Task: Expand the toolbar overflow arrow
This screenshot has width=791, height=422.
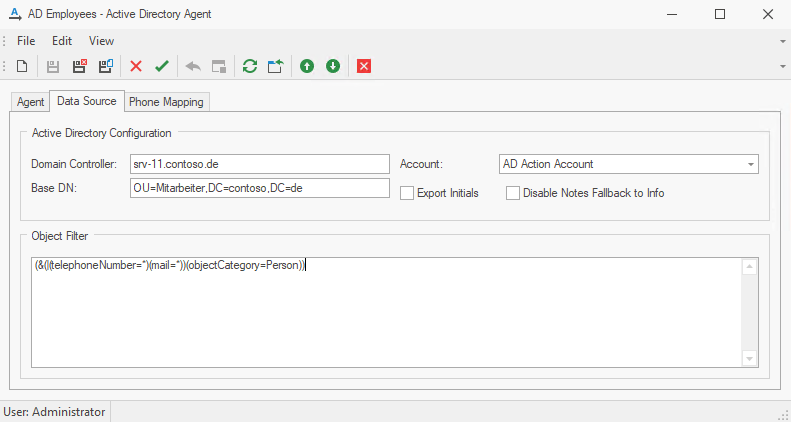Action: pyautogui.click(x=783, y=67)
